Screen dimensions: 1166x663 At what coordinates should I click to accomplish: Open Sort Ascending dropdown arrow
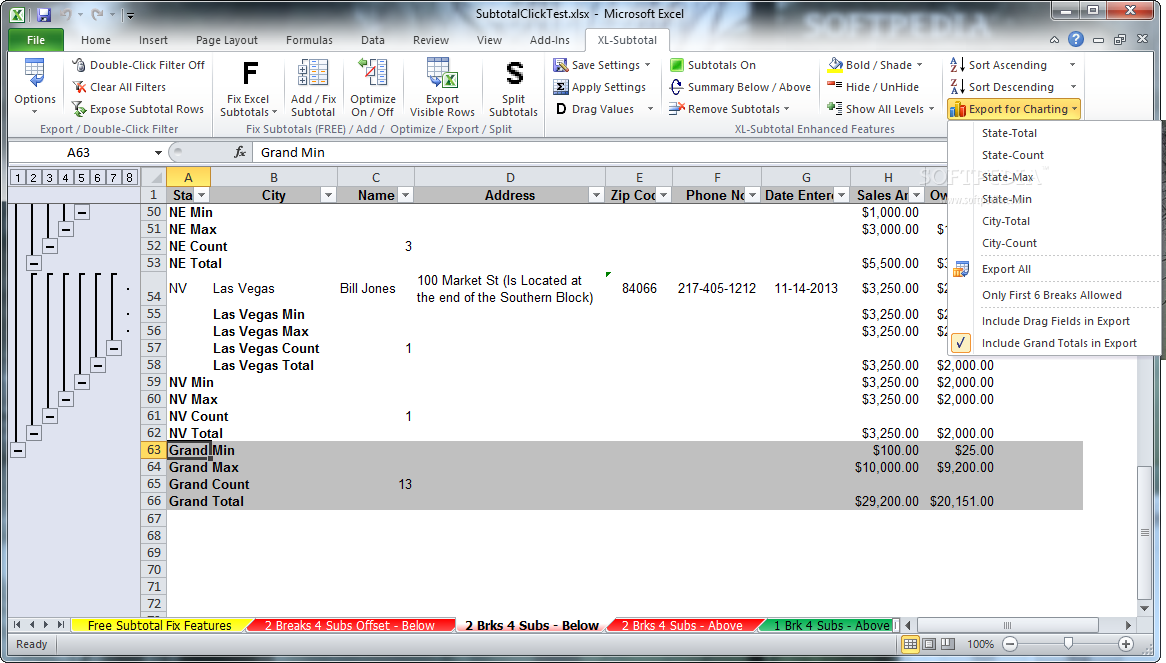tap(1072, 65)
